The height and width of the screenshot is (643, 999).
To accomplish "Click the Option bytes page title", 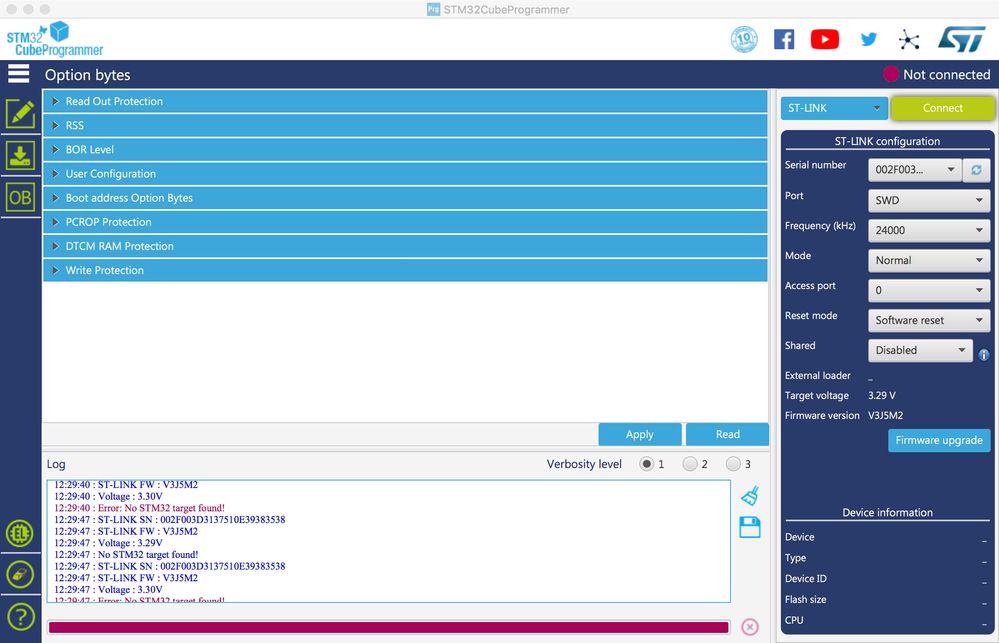I will [x=87, y=75].
